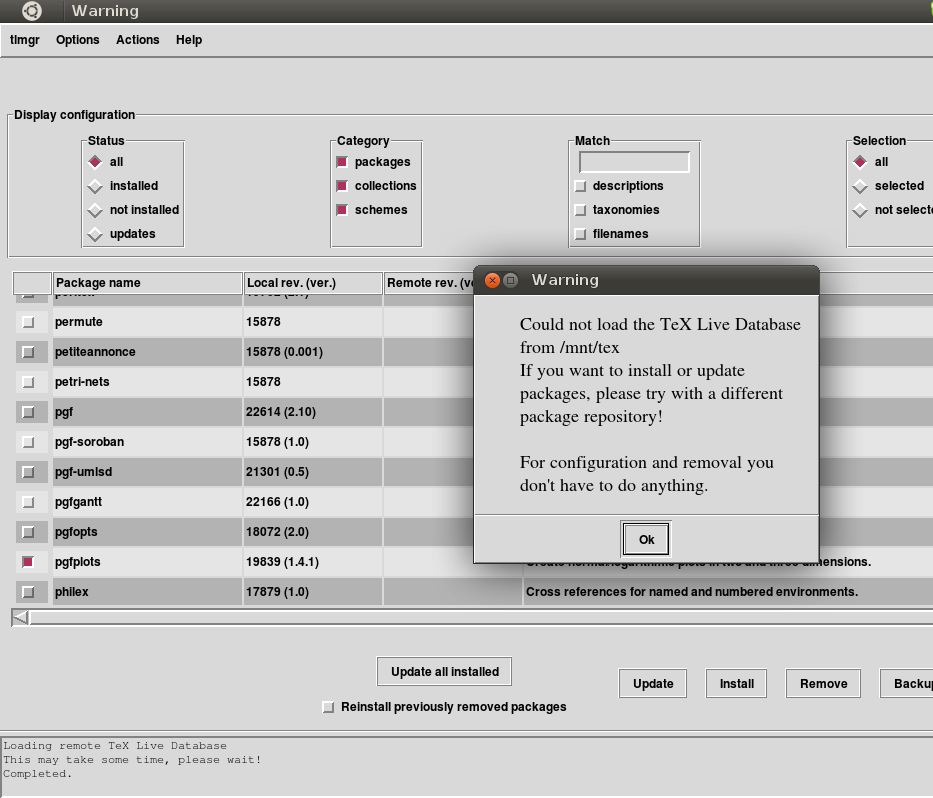This screenshot has height=798, width=933.
Task: Click the Backup button
Action: [x=907, y=684]
